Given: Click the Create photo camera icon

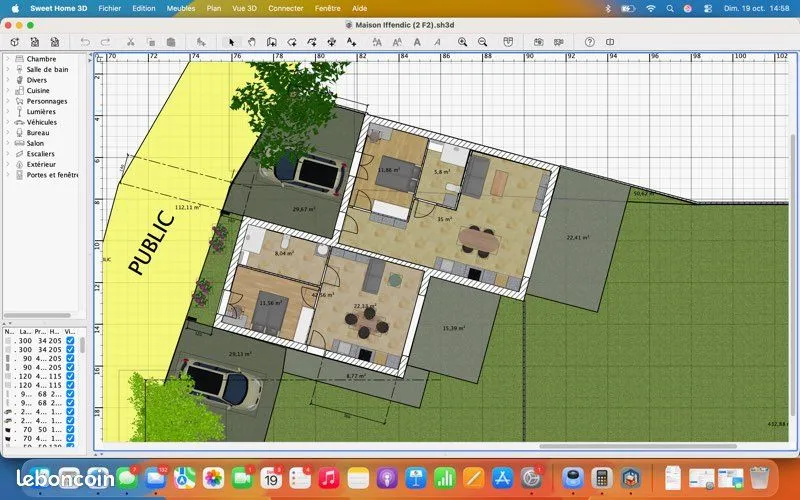Looking at the screenshot, I should click(538, 42).
